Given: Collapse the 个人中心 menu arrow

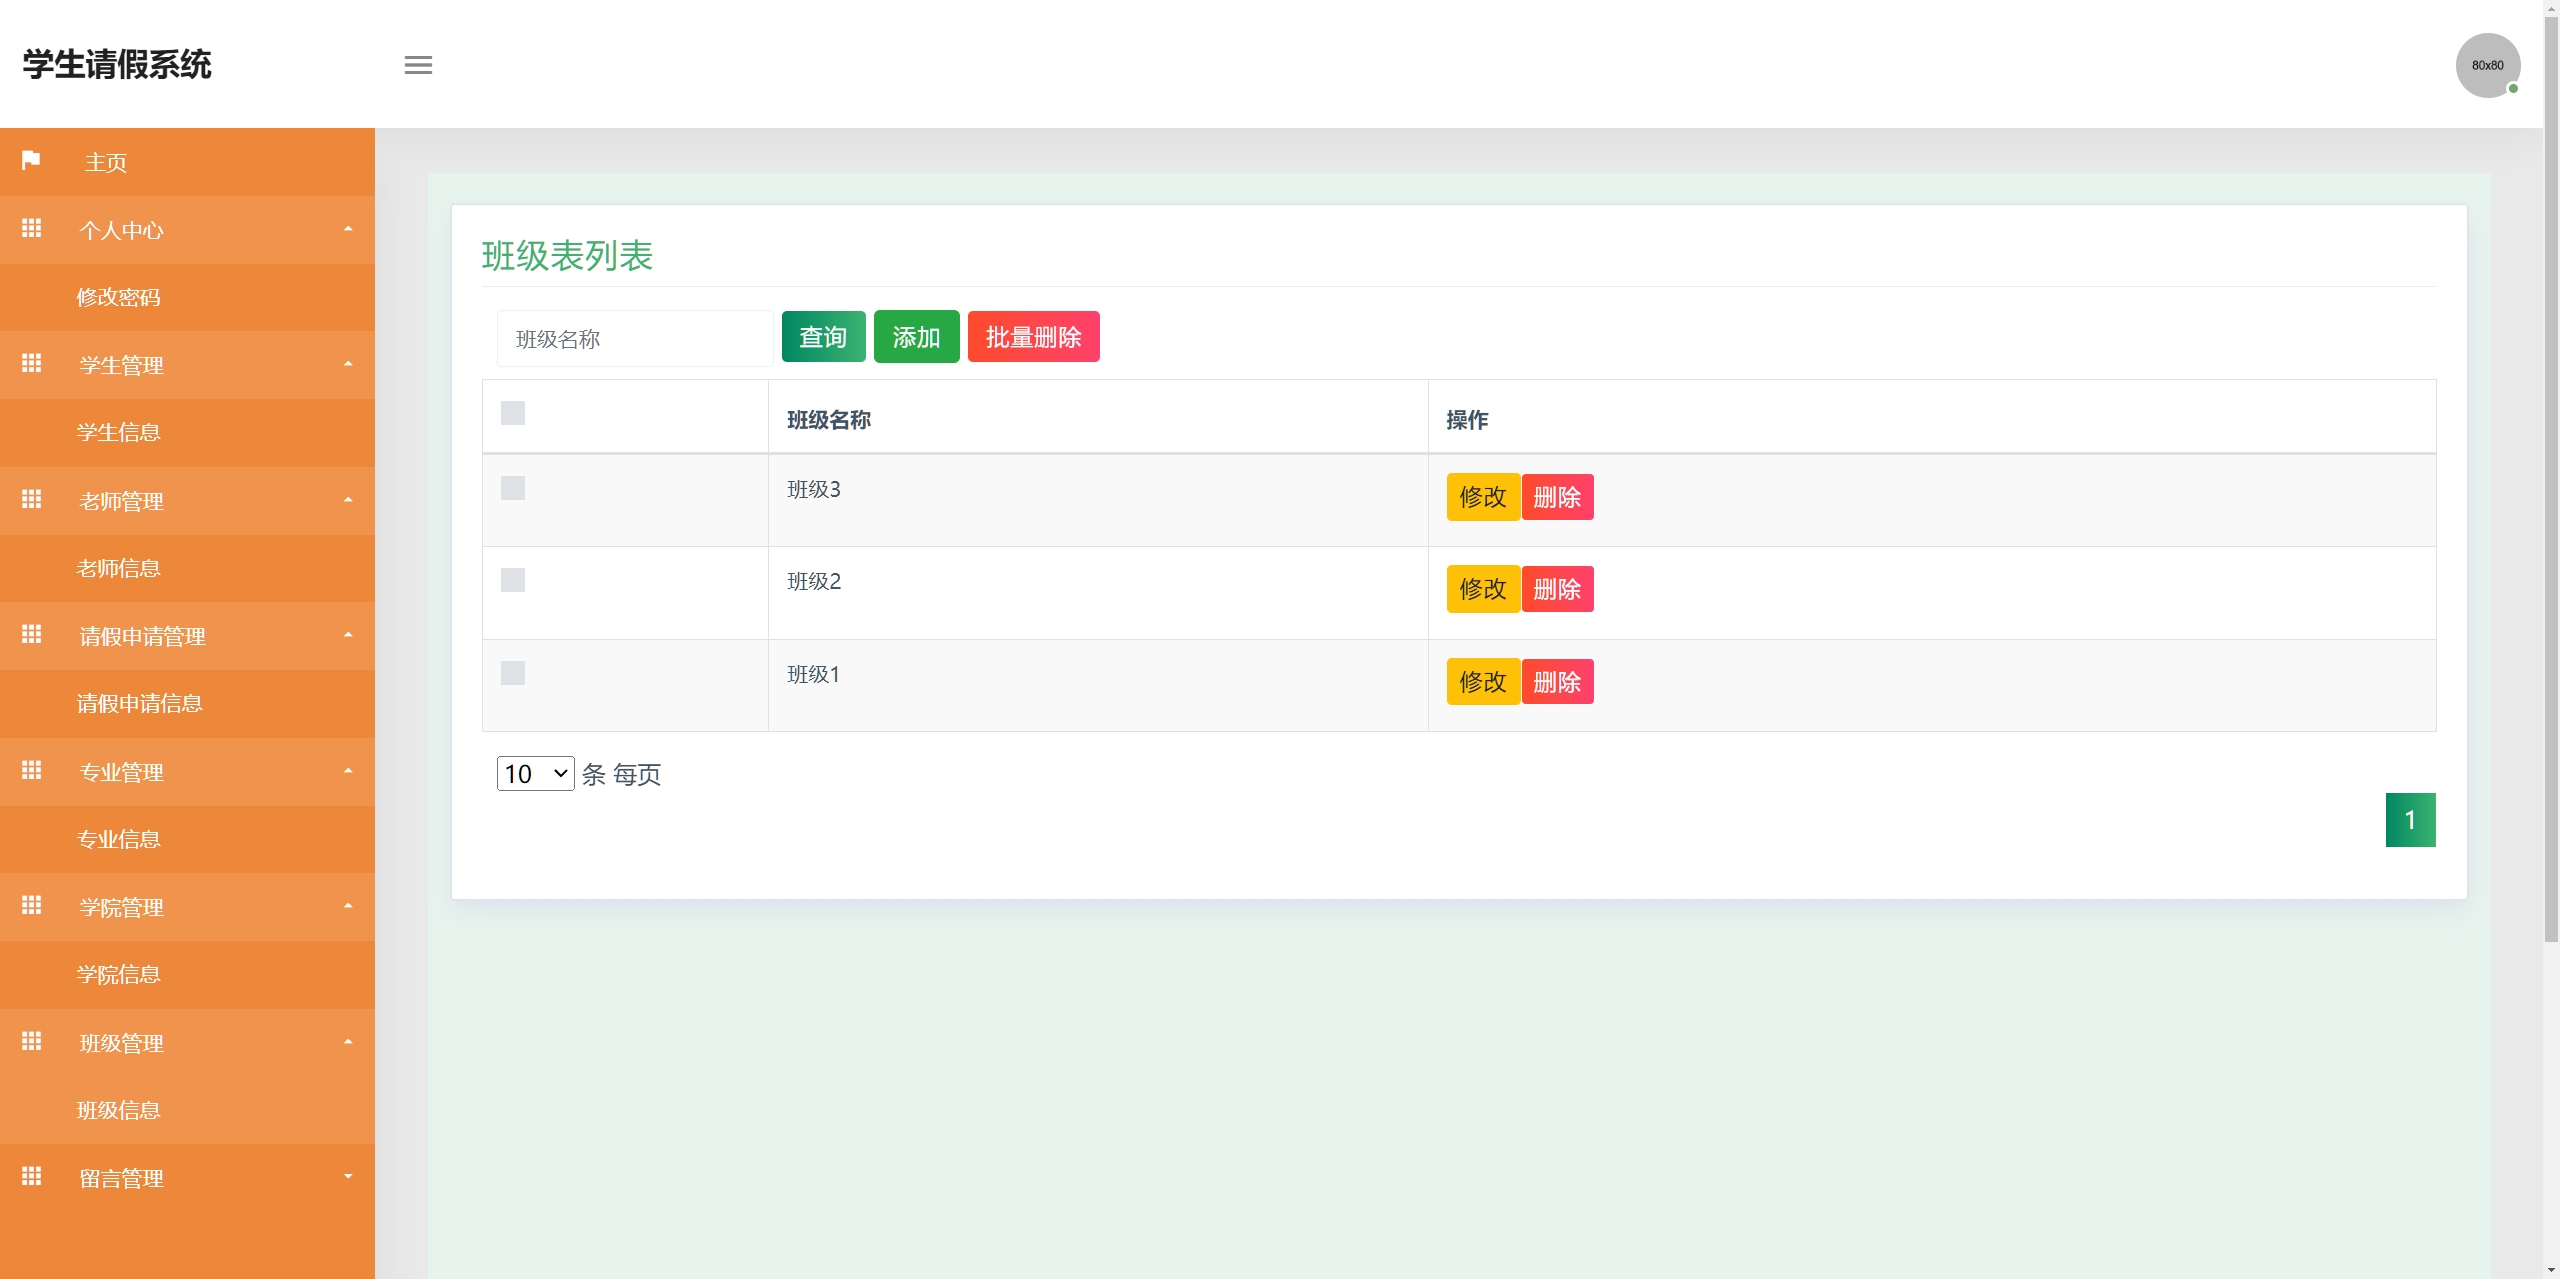Looking at the screenshot, I should [348, 229].
